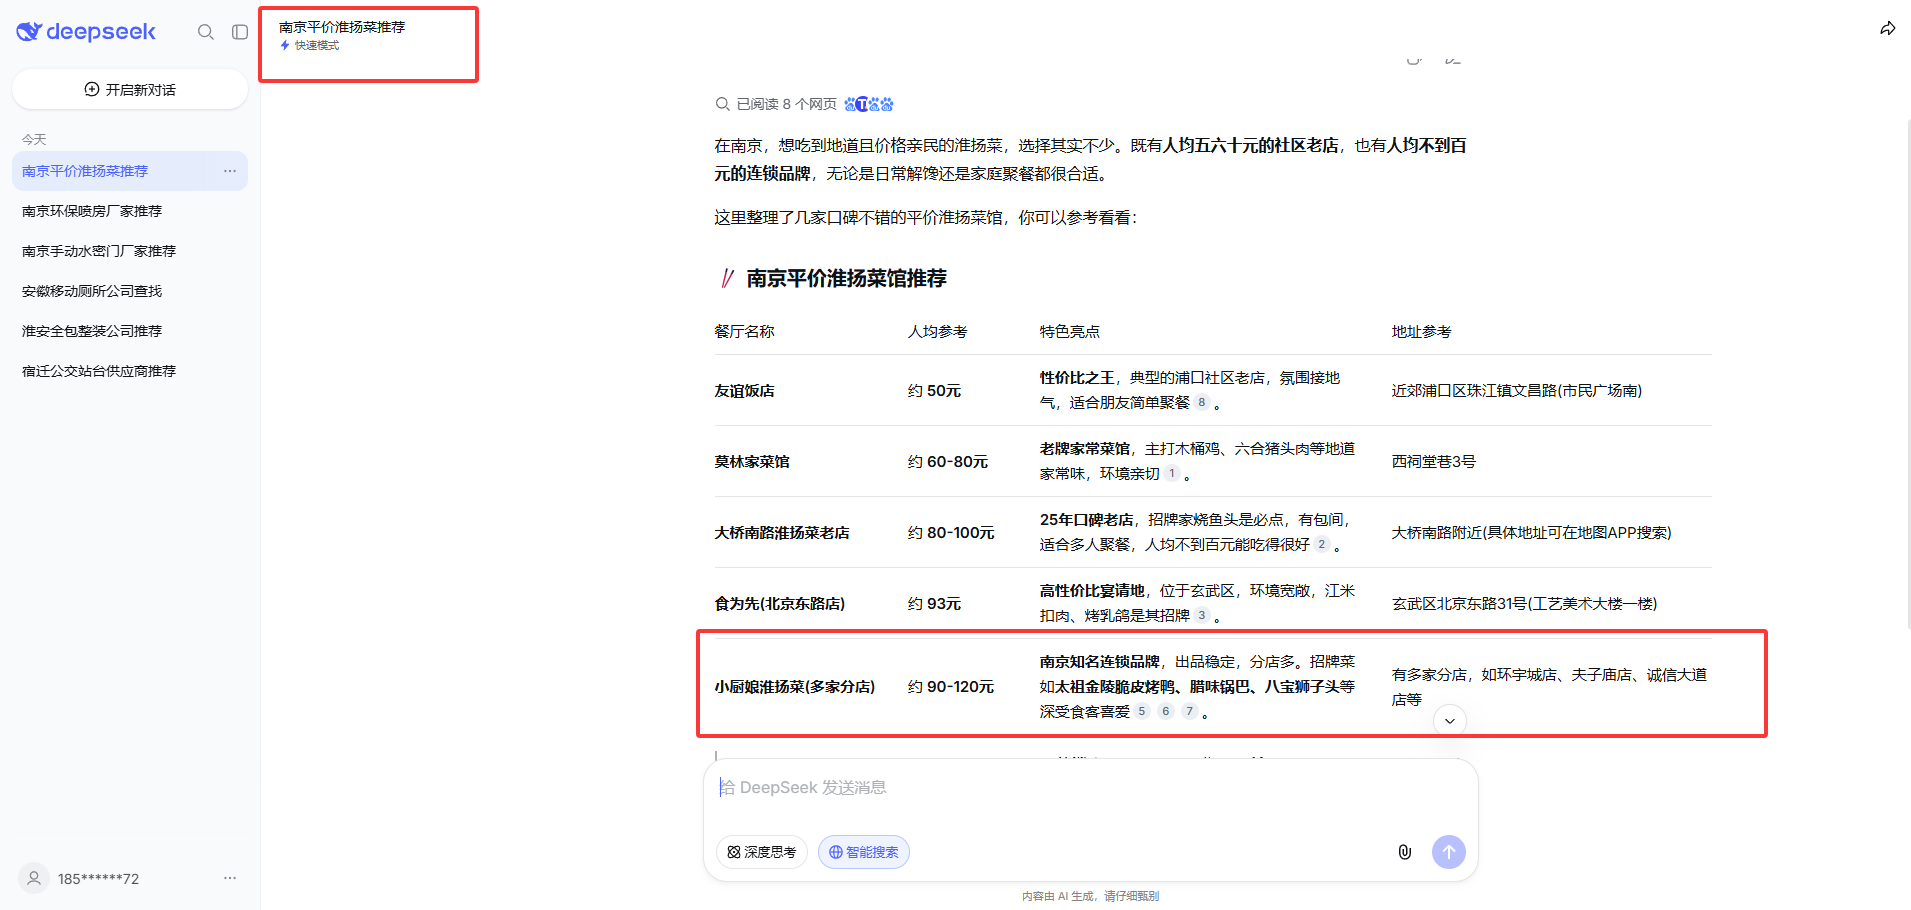The height and width of the screenshot is (910, 1911).
Task: Open 安徽移动厕所公司查找 conversation
Action: (130, 291)
